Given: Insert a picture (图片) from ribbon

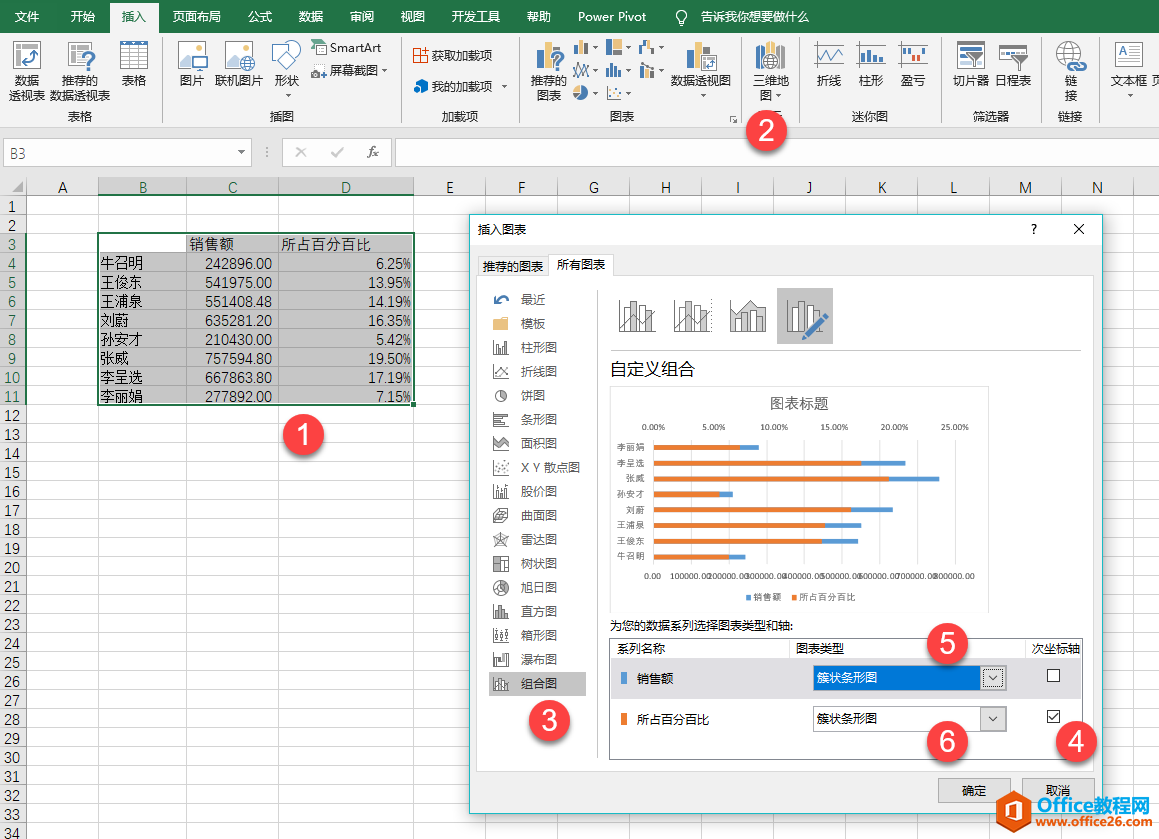Looking at the screenshot, I should click(191, 65).
